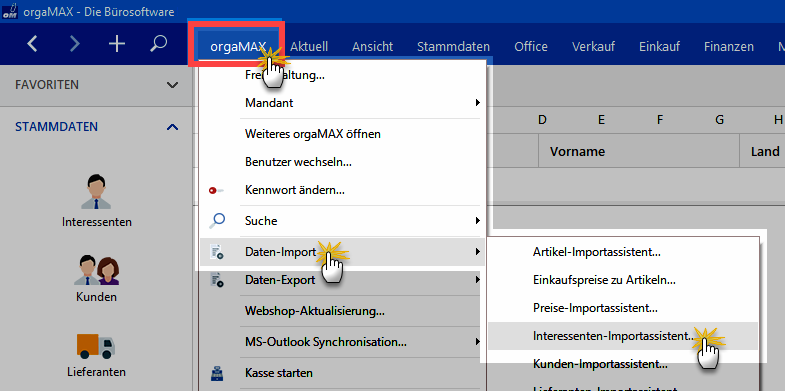This screenshot has width=785, height=391.
Task: Select Webshop-Aktualisierung...
Action: tap(315, 311)
